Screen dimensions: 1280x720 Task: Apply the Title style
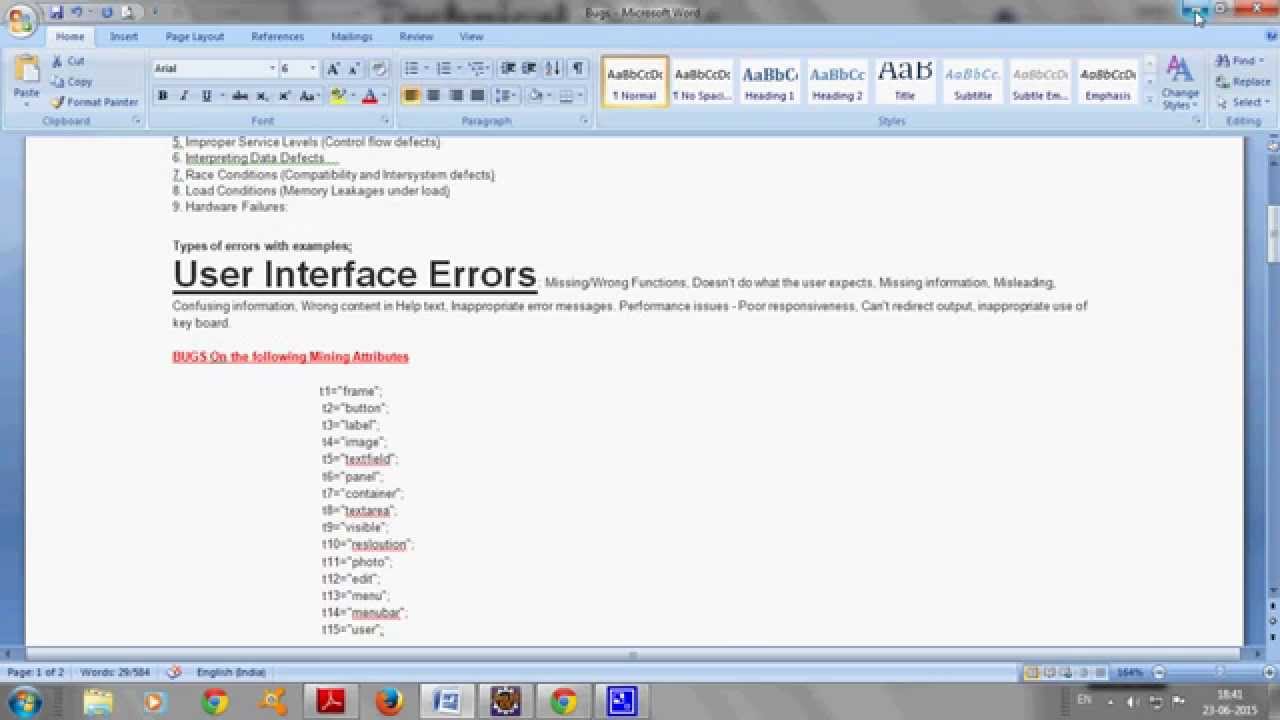pos(905,82)
